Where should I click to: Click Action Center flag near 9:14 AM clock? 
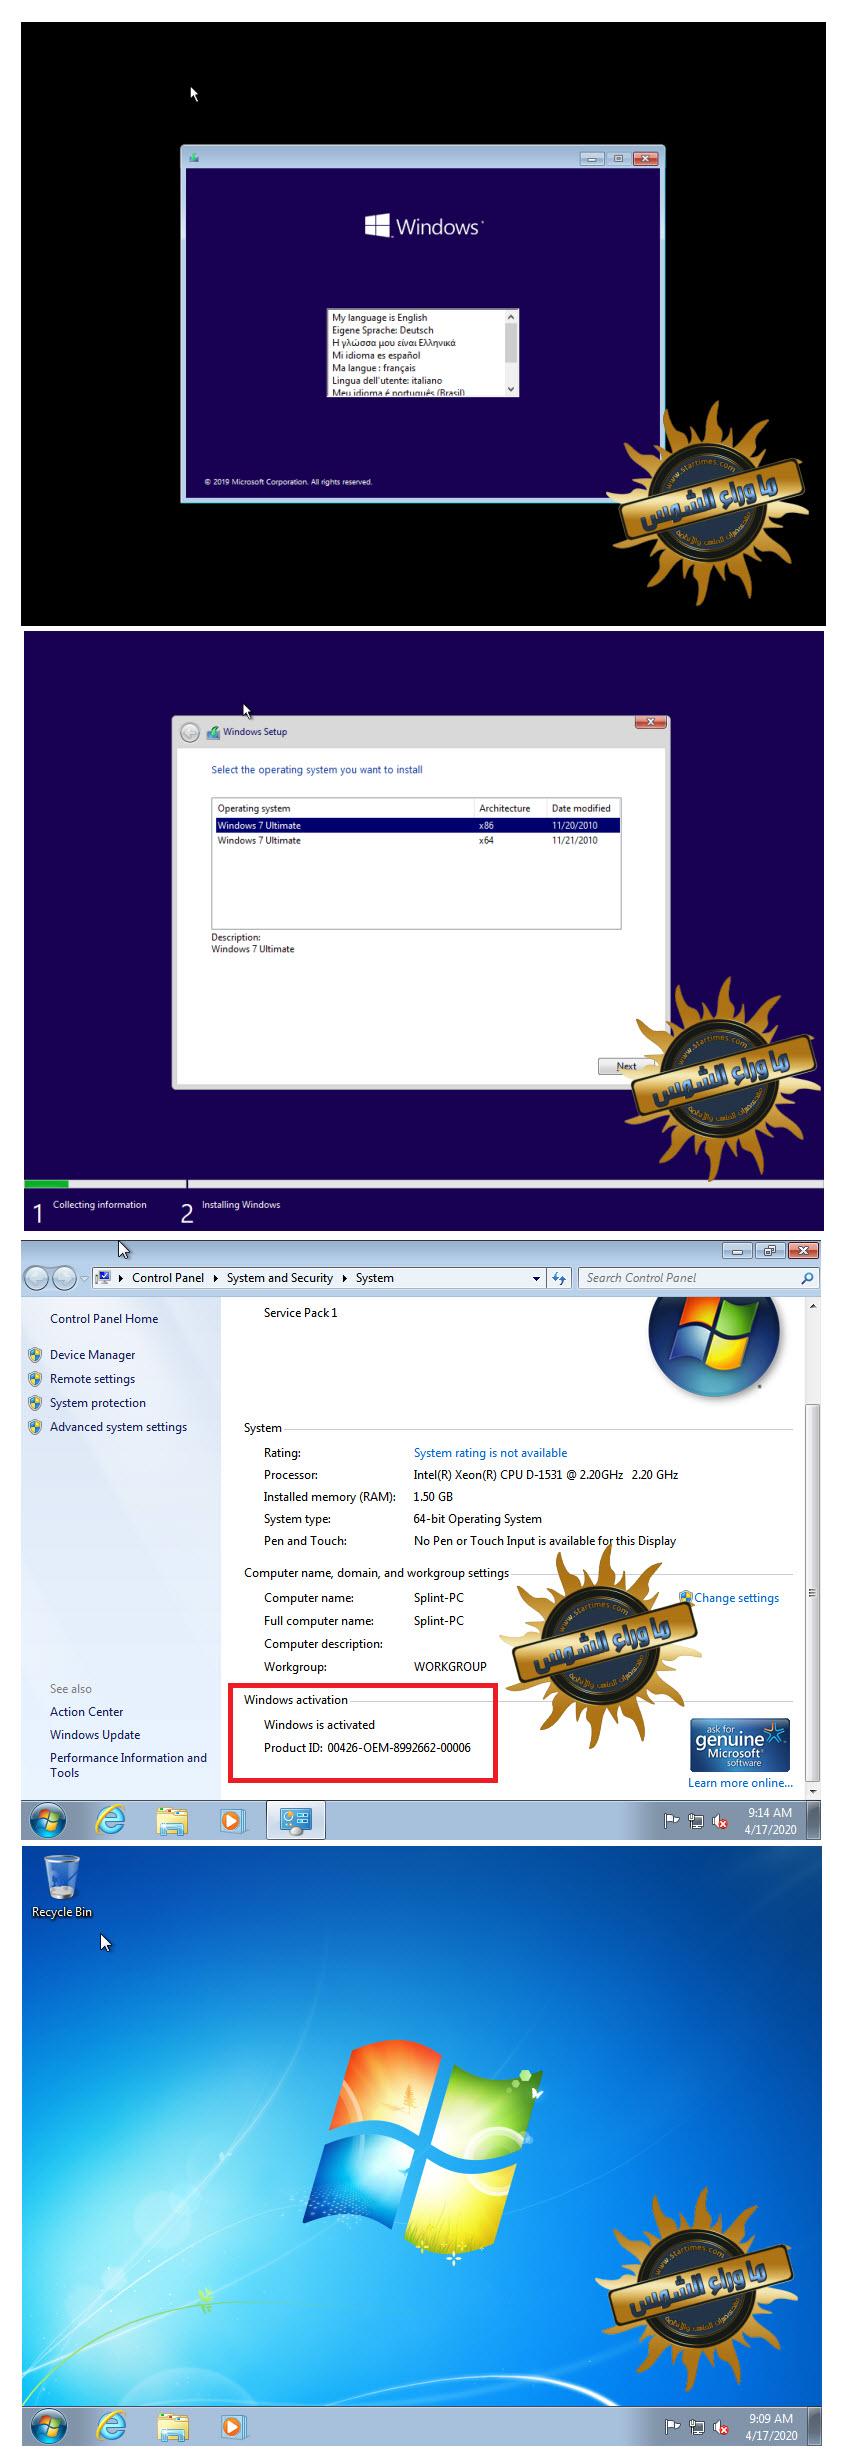pos(672,1821)
